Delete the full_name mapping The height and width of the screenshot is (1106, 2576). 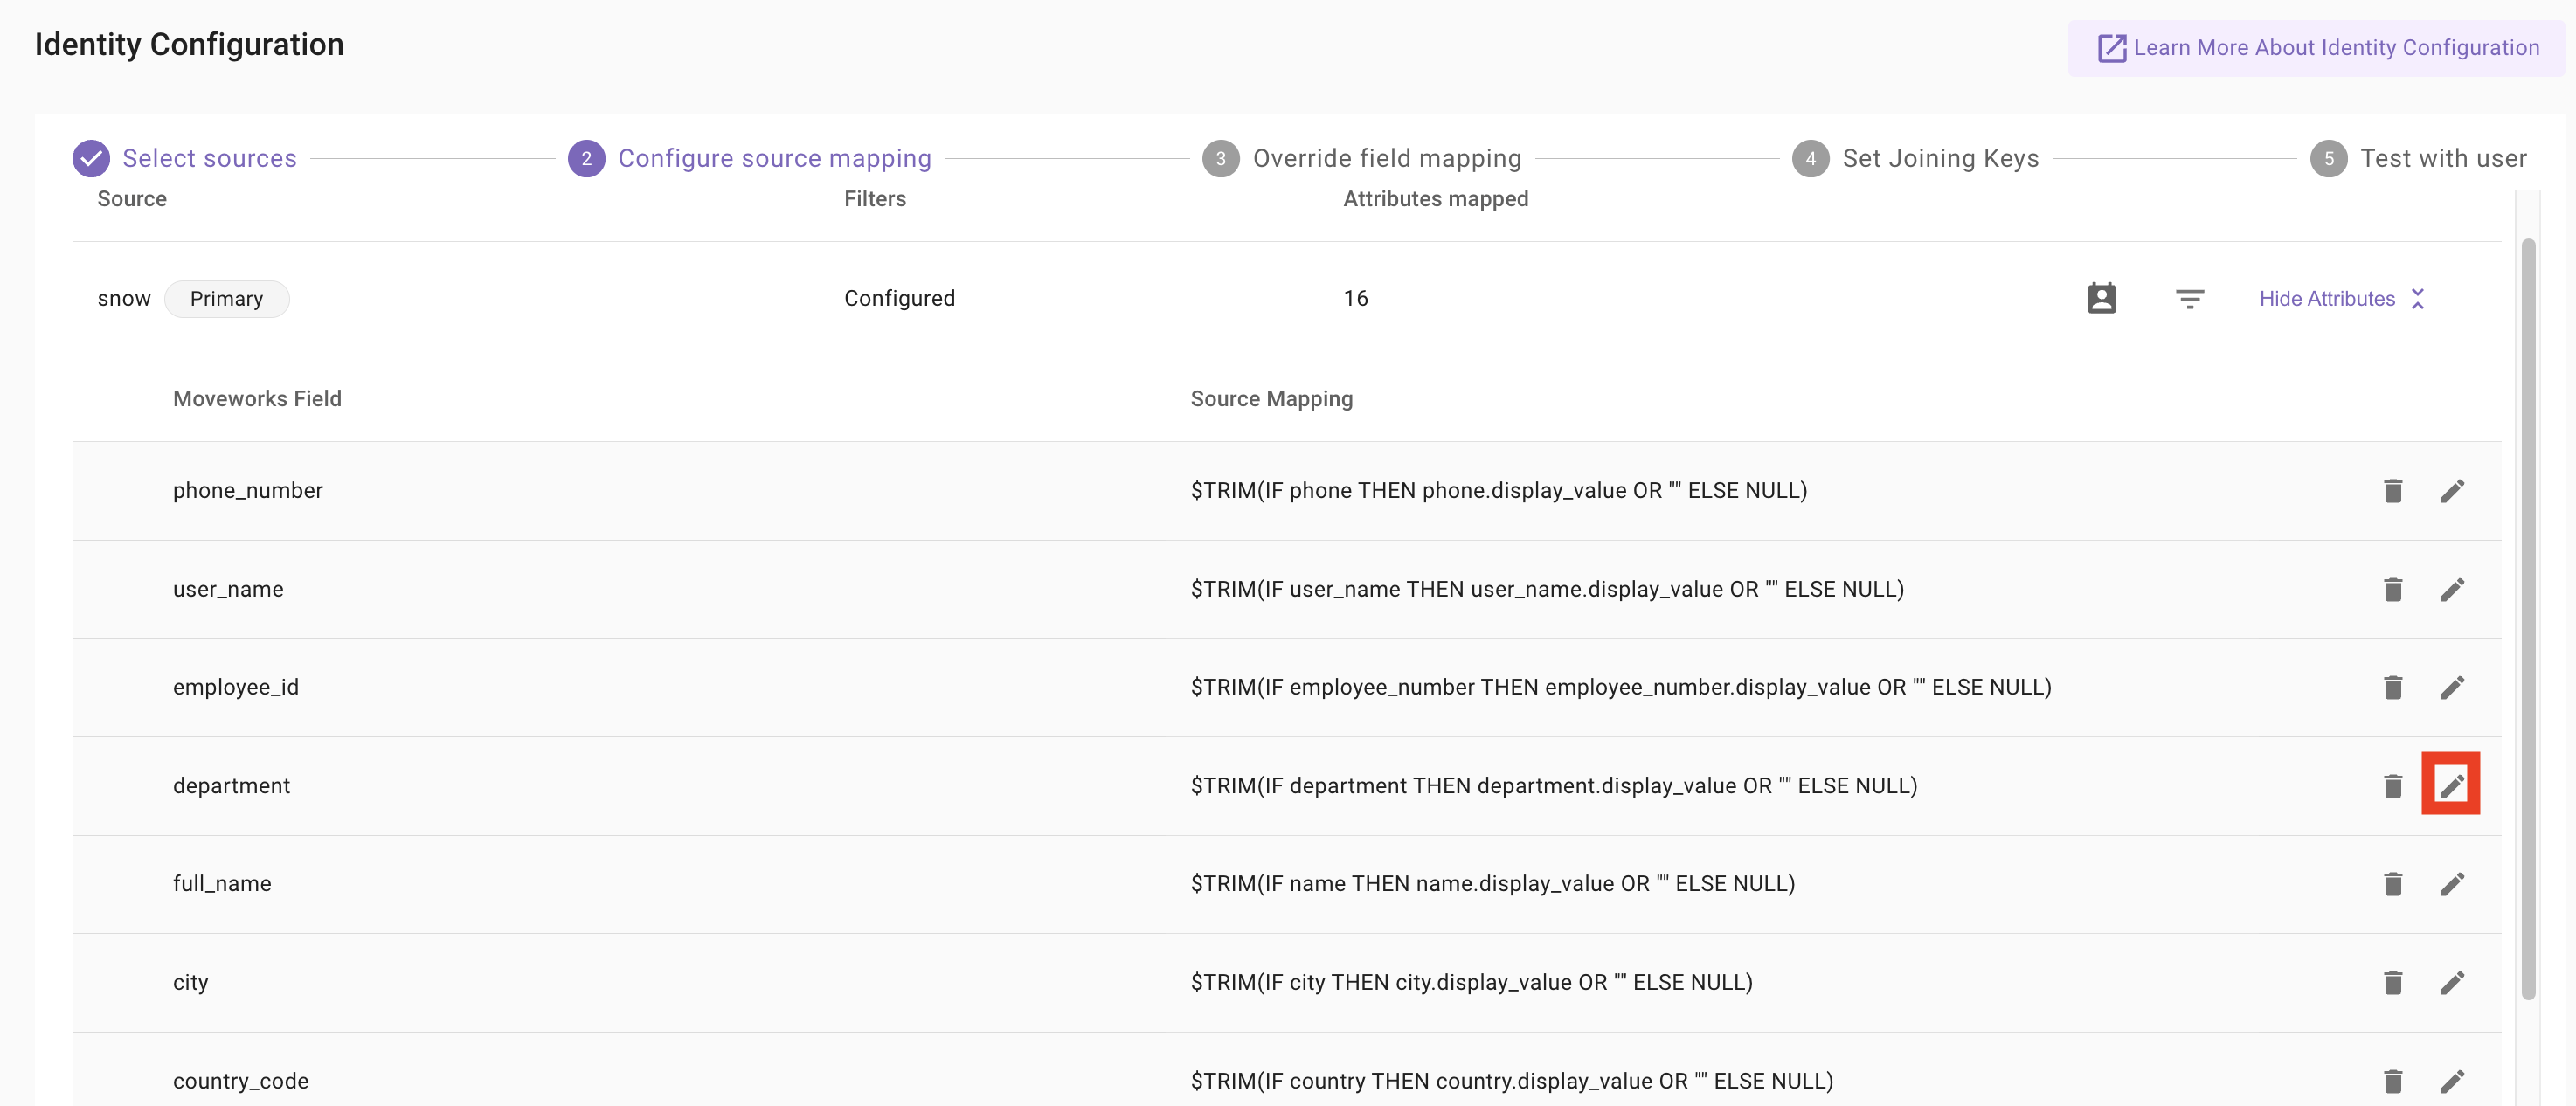tap(2393, 884)
